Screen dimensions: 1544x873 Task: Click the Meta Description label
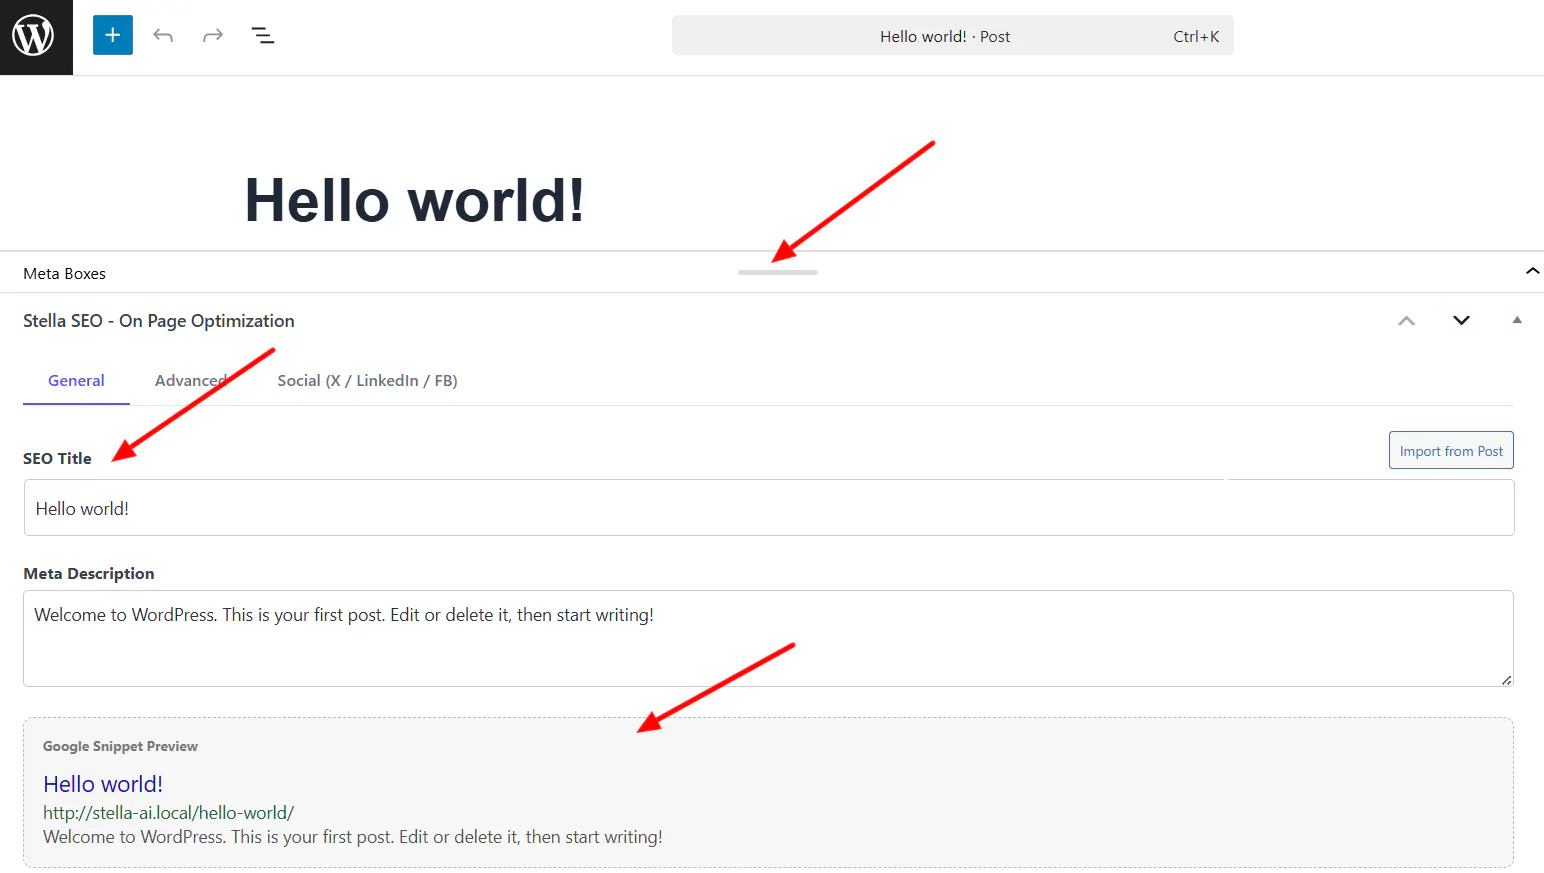[x=89, y=574]
